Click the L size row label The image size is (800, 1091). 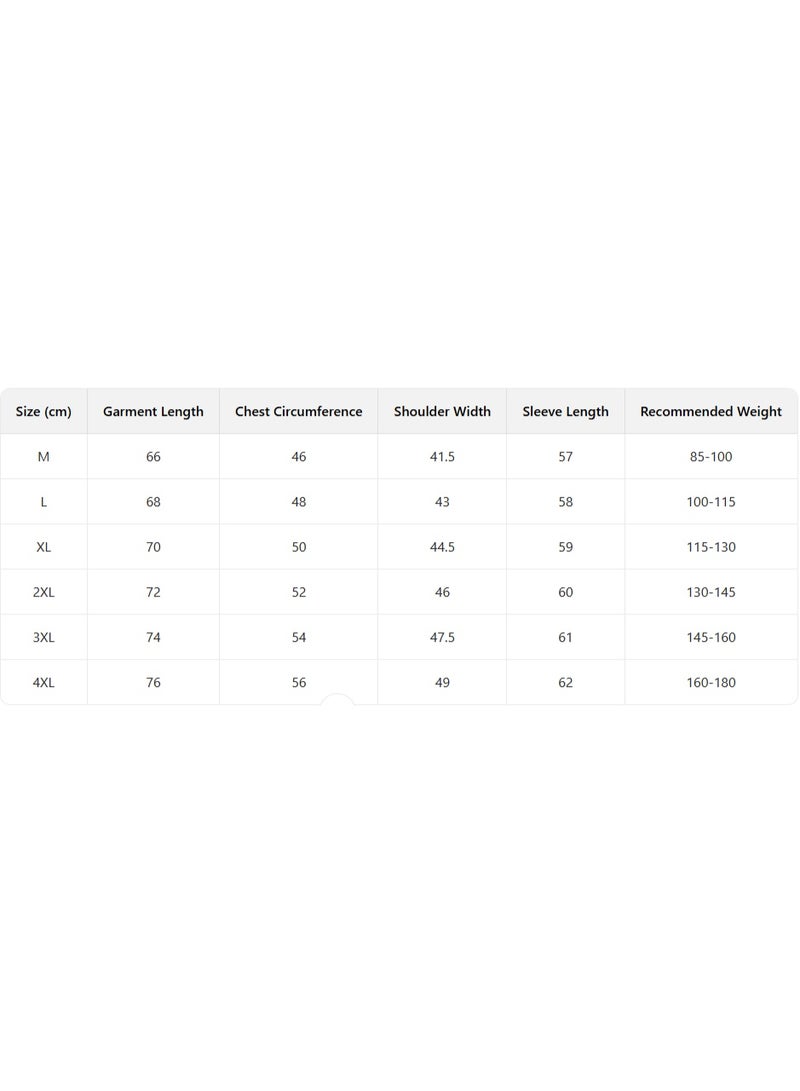coord(44,502)
